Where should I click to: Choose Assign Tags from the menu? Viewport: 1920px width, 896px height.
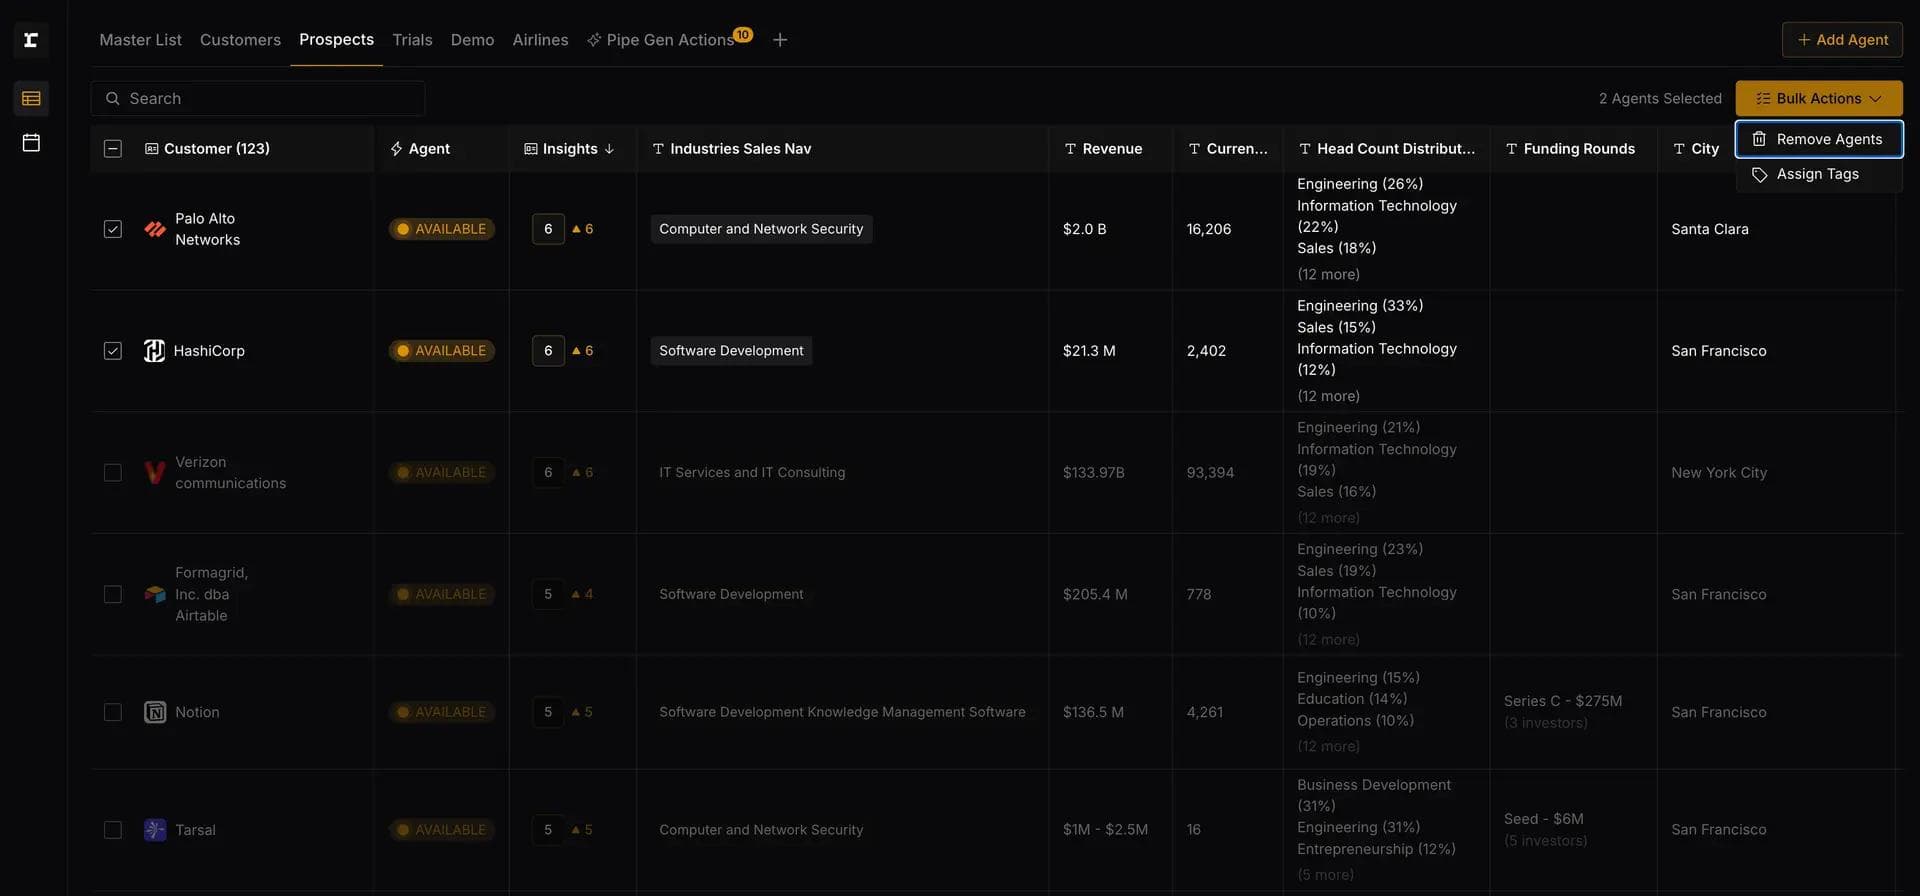tap(1817, 174)
